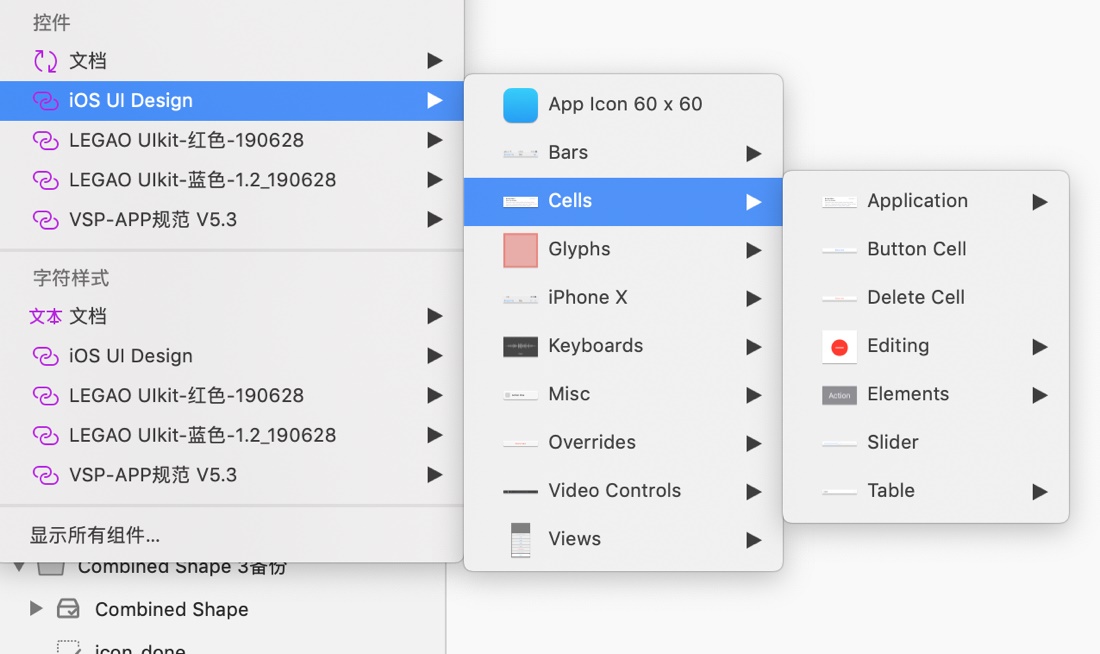Click the blue App Icon 60 x 60 thumbnail
Viewport: 1100px width, 654px height.
pyautogui.click(x=520, y=105)
